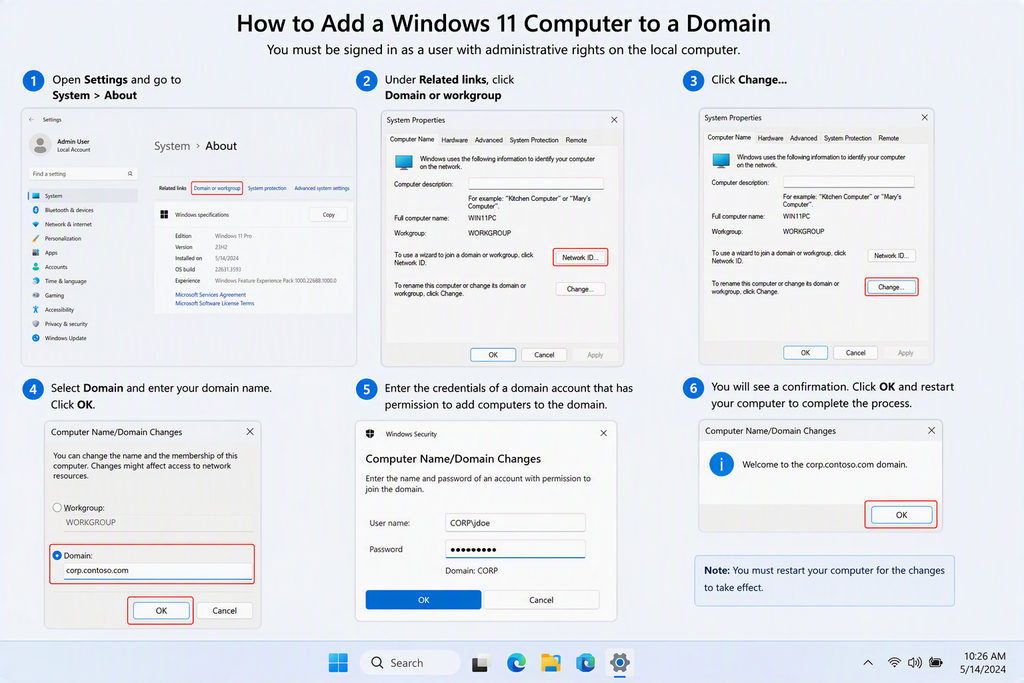Open Remote tab in step 2 window

click(x=576, y=140)
